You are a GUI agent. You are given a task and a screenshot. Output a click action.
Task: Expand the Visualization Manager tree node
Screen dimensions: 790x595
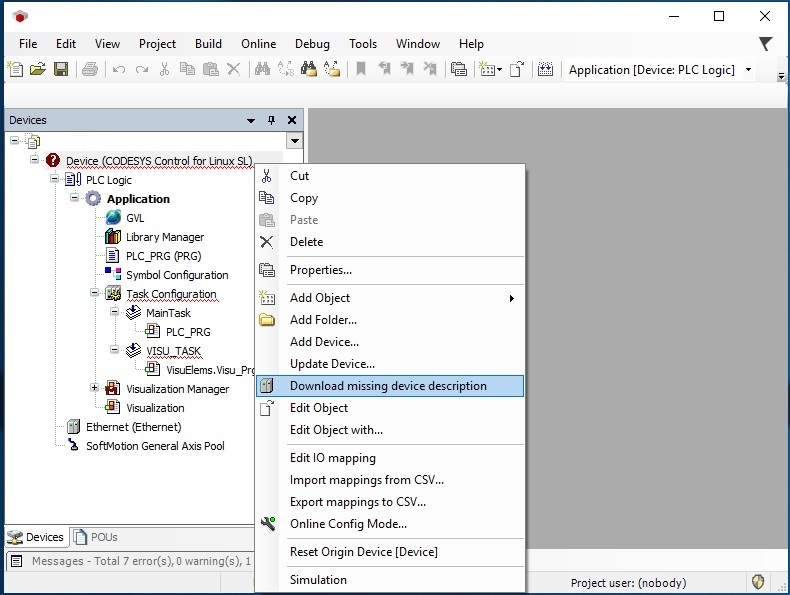[95, 387]
